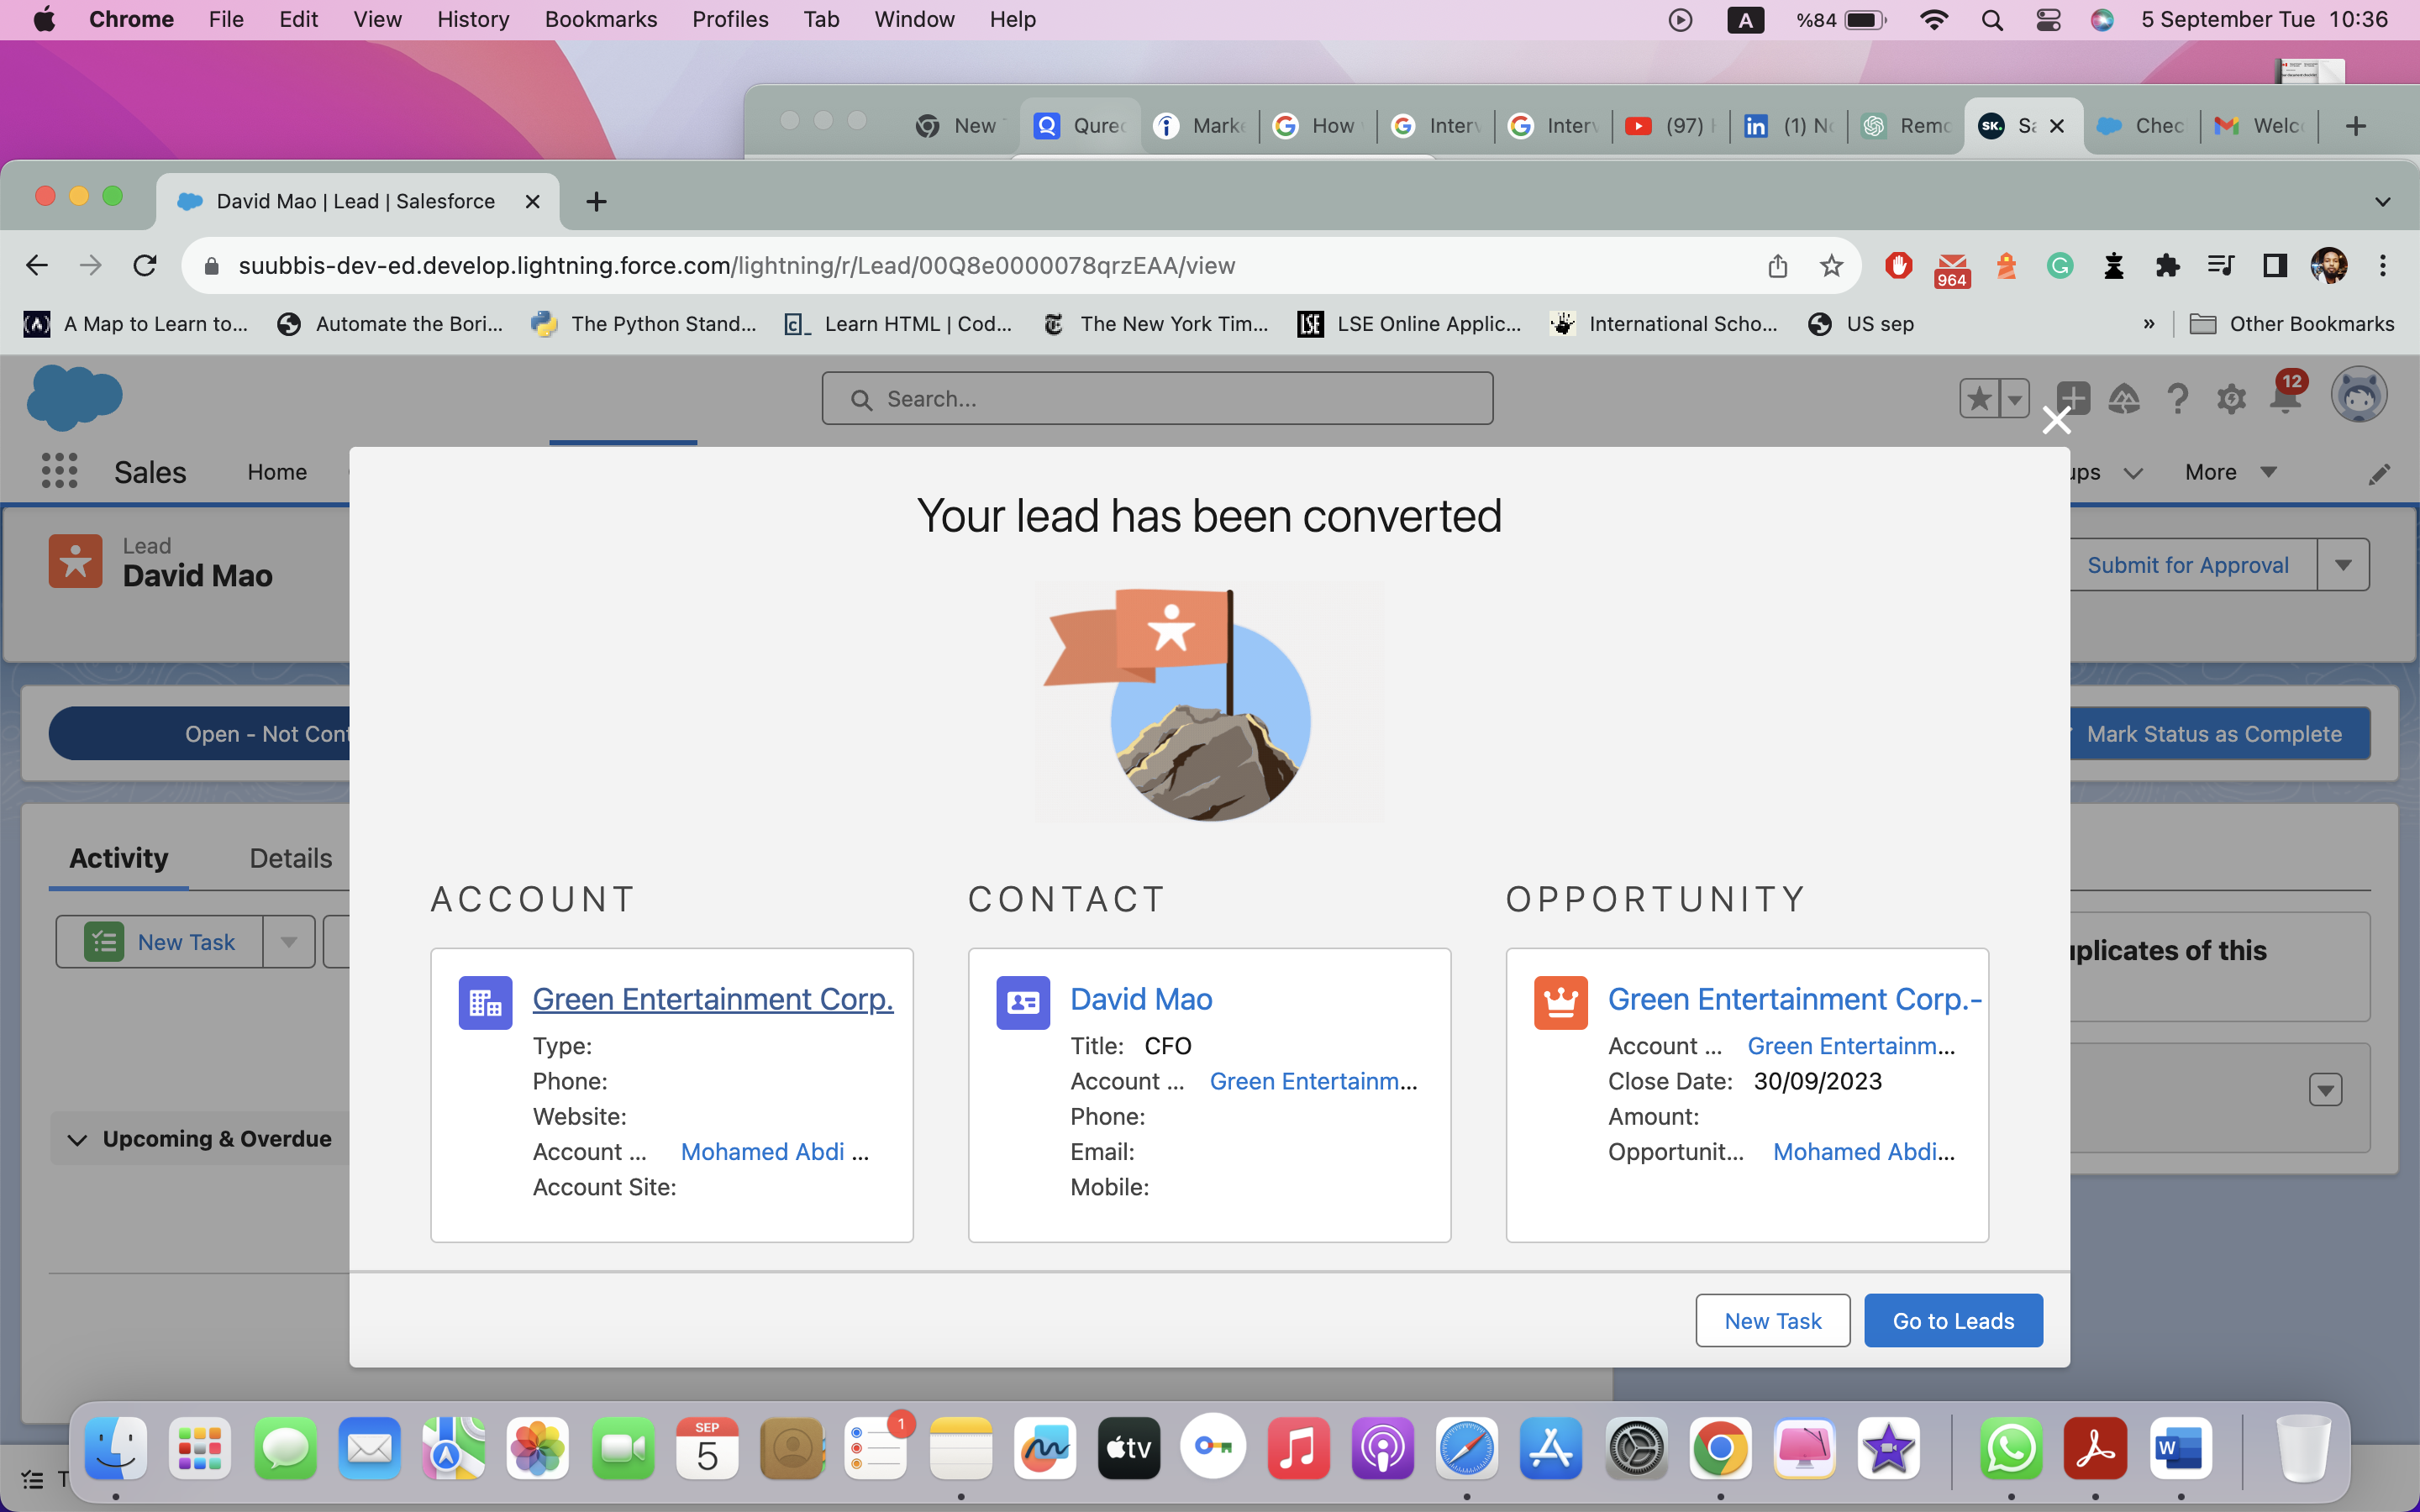Open Green Entertainment Corp.- opportunity link
This screenshot has height=1512, width=2420.
[1795, 999]
